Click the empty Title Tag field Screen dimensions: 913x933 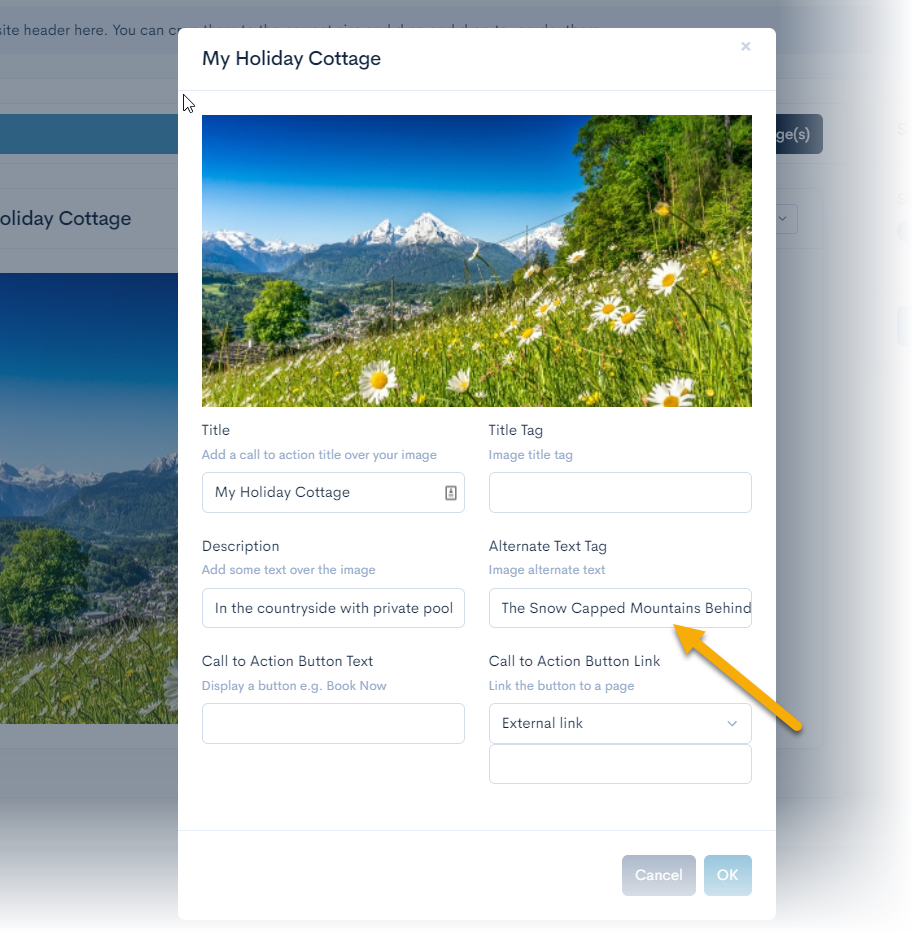click(619, 492)
